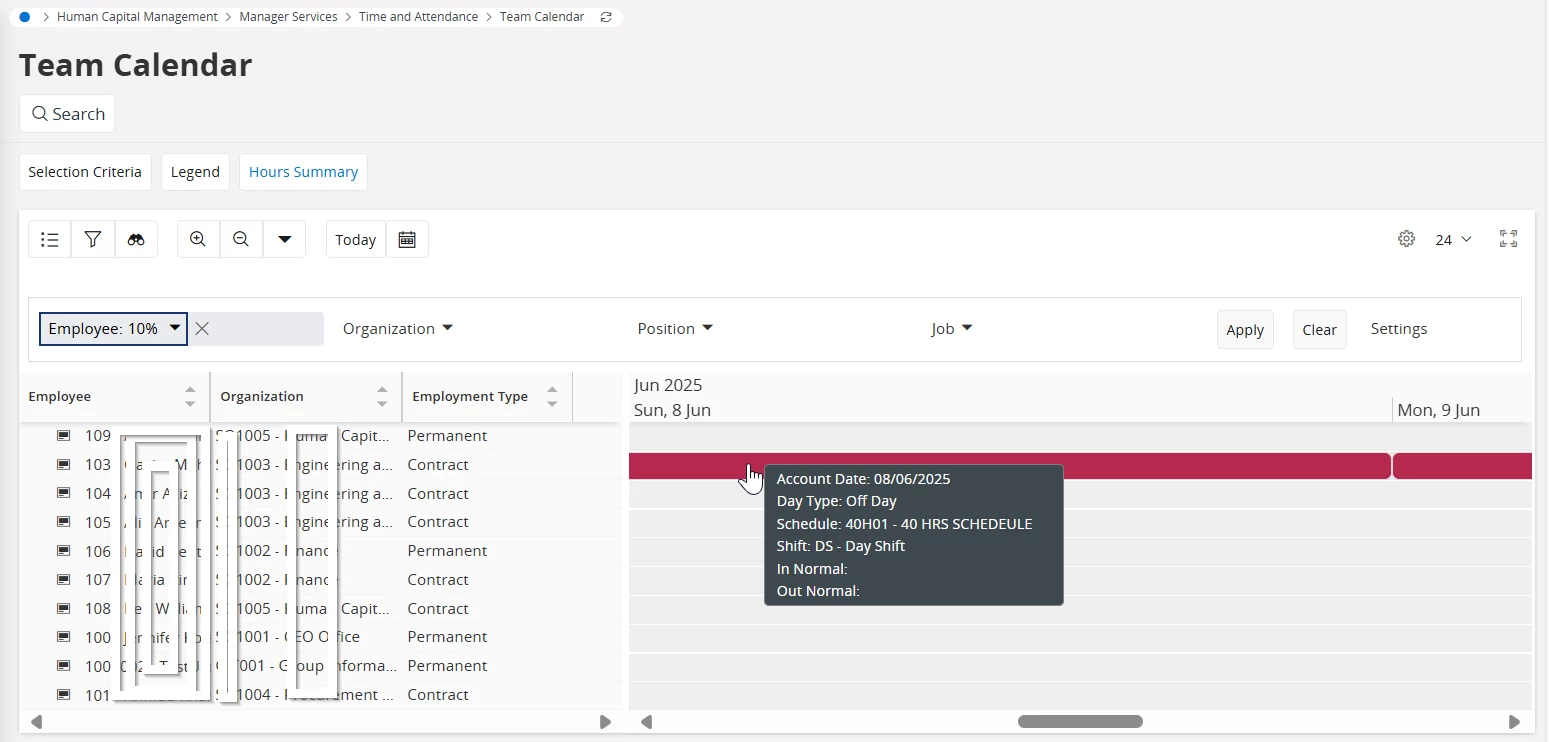Click the funnel filter icon

pyautogui.click(x=93, y=239)
